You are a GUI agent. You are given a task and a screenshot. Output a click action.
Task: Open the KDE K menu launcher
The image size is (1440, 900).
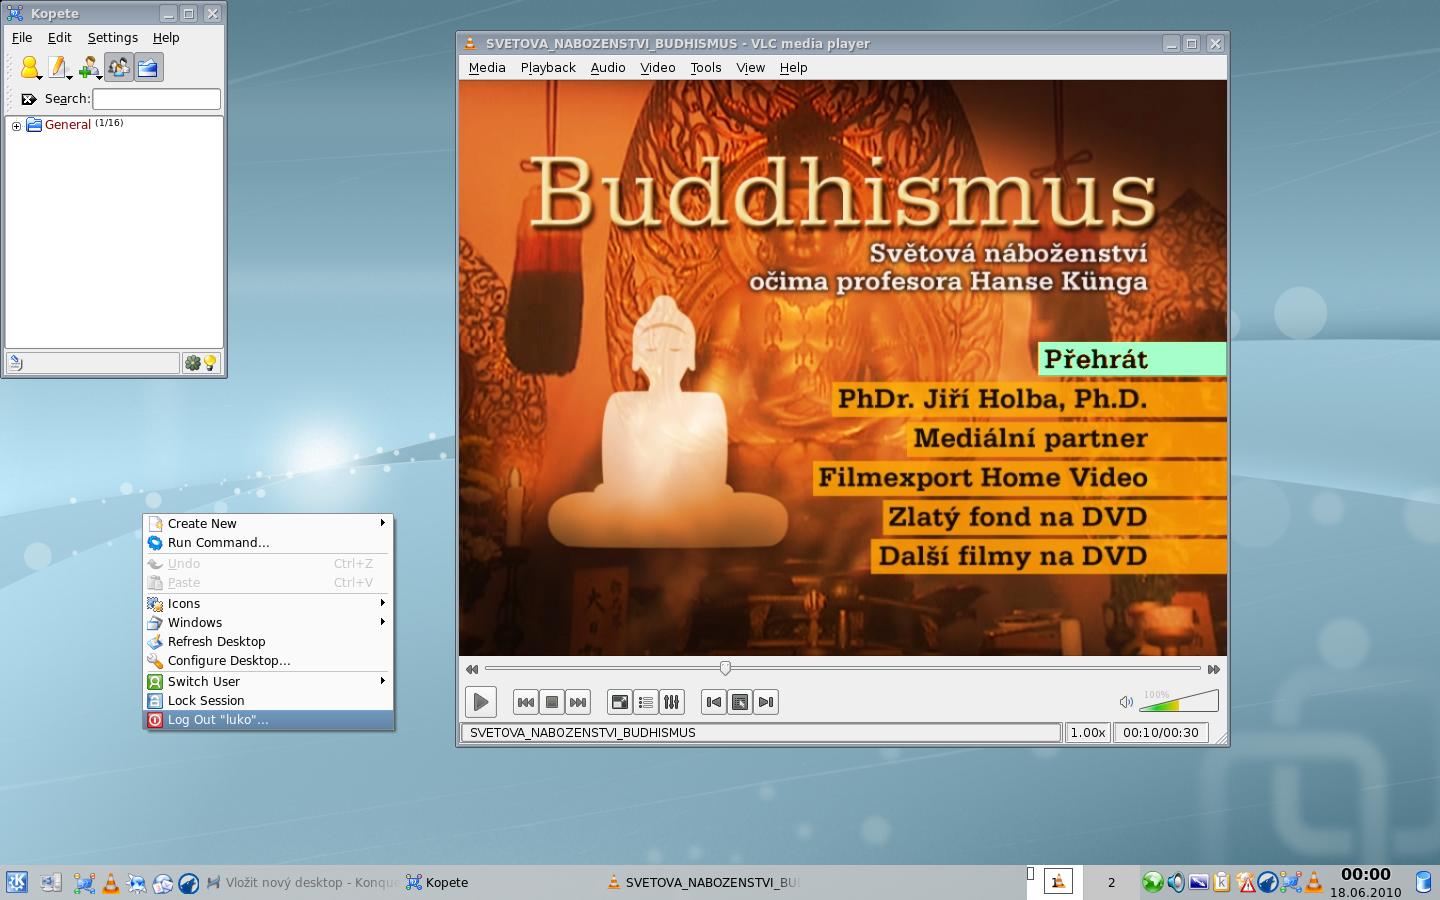(16, 882)
